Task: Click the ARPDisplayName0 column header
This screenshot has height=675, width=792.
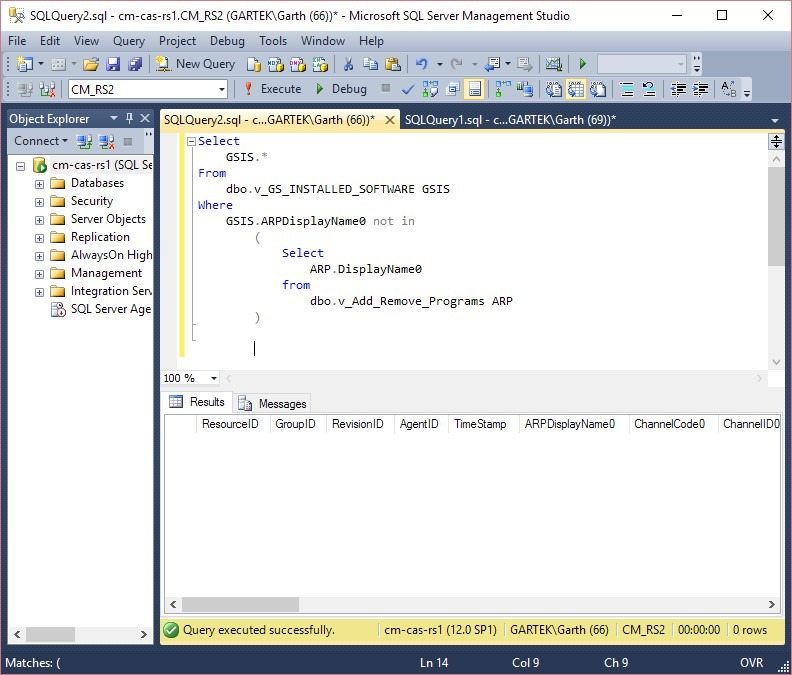Action: [x=574, y=424]
